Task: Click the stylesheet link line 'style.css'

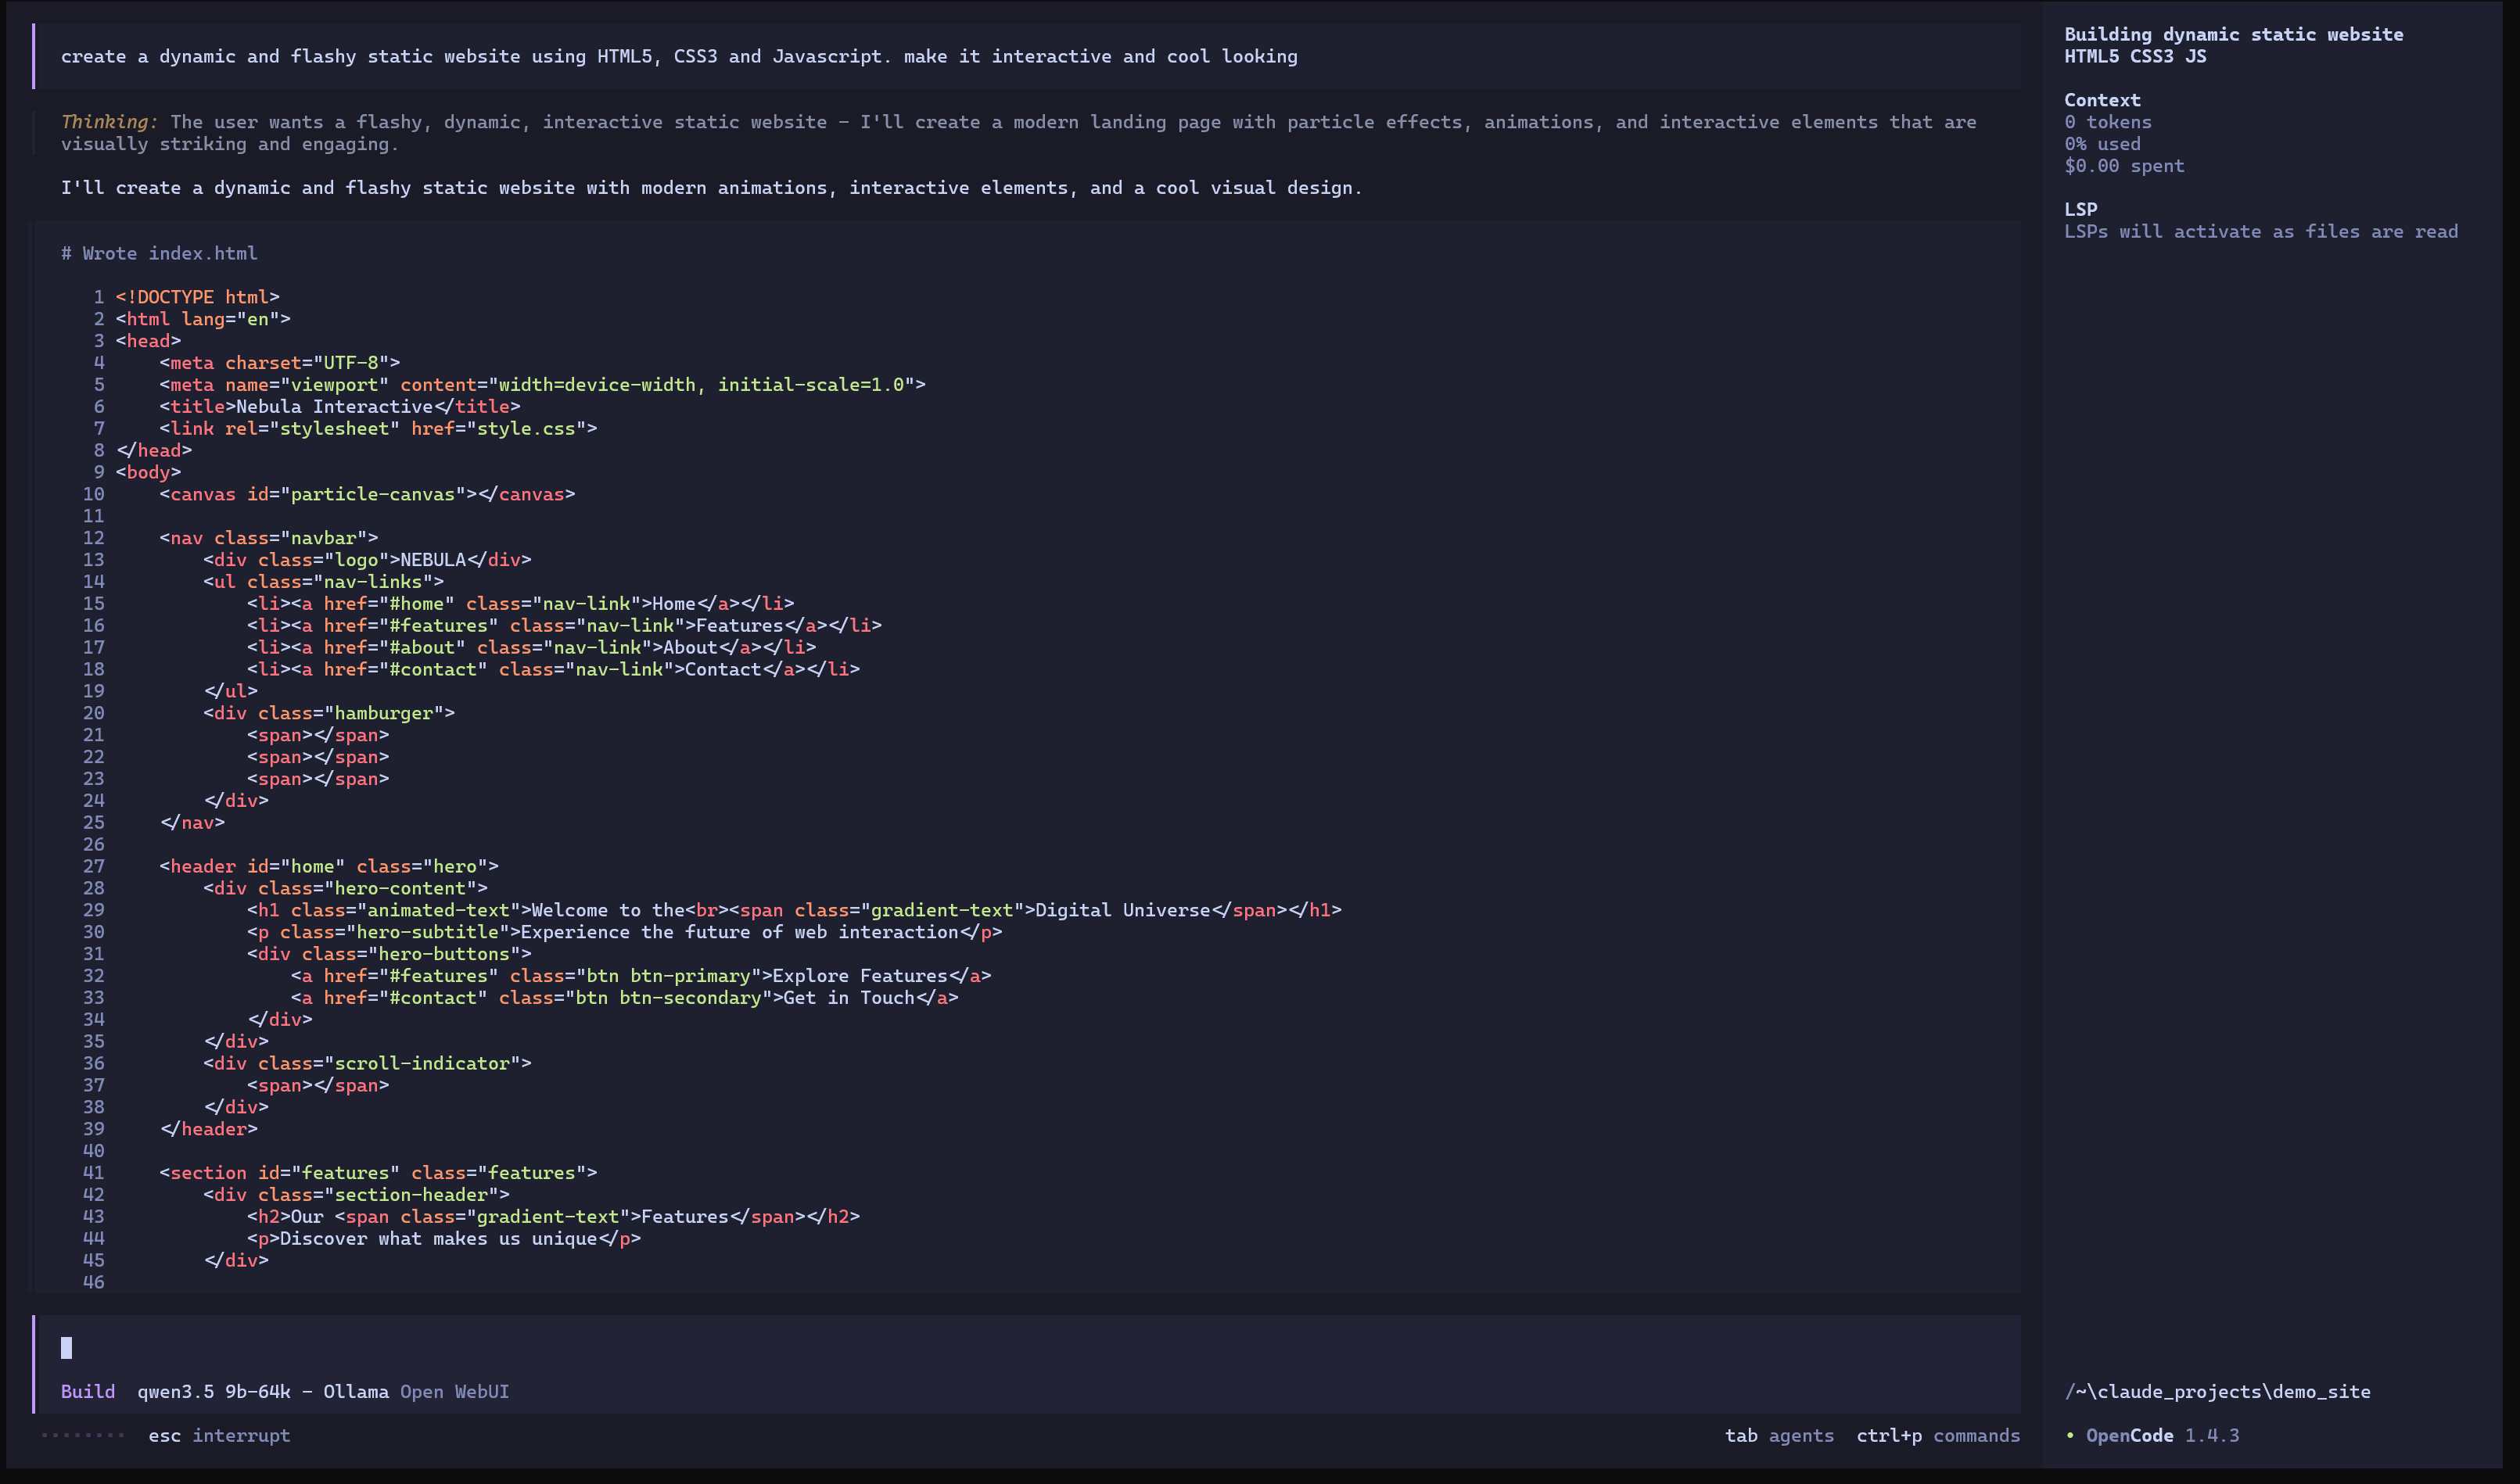Action: tap(378, 428)
